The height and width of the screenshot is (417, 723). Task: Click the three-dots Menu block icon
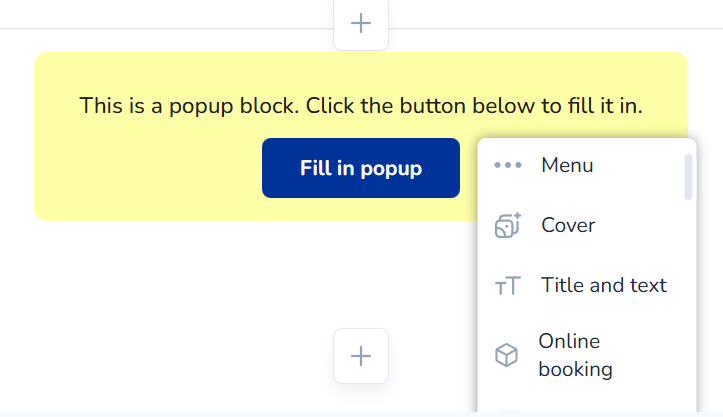pyautogui.click(x=508, y=166)
